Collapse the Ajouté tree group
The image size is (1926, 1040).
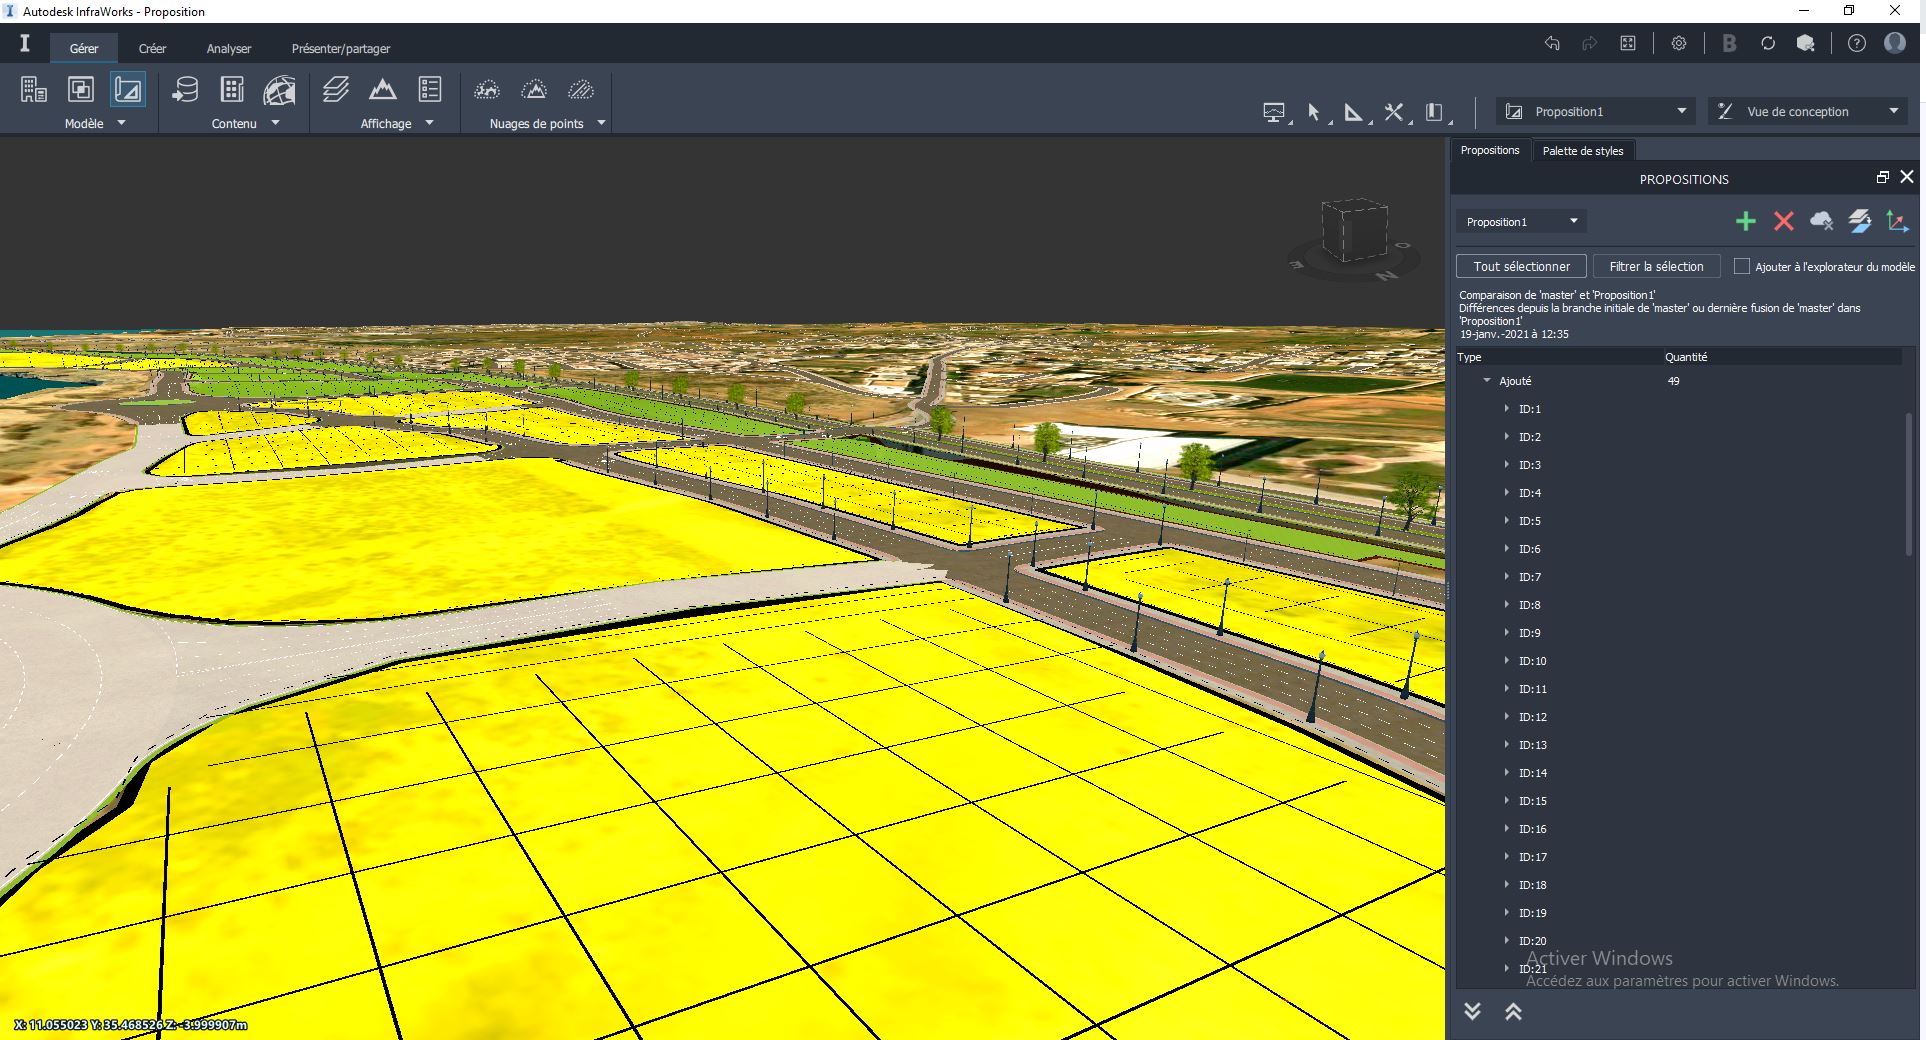click(x=1487, y=381)
